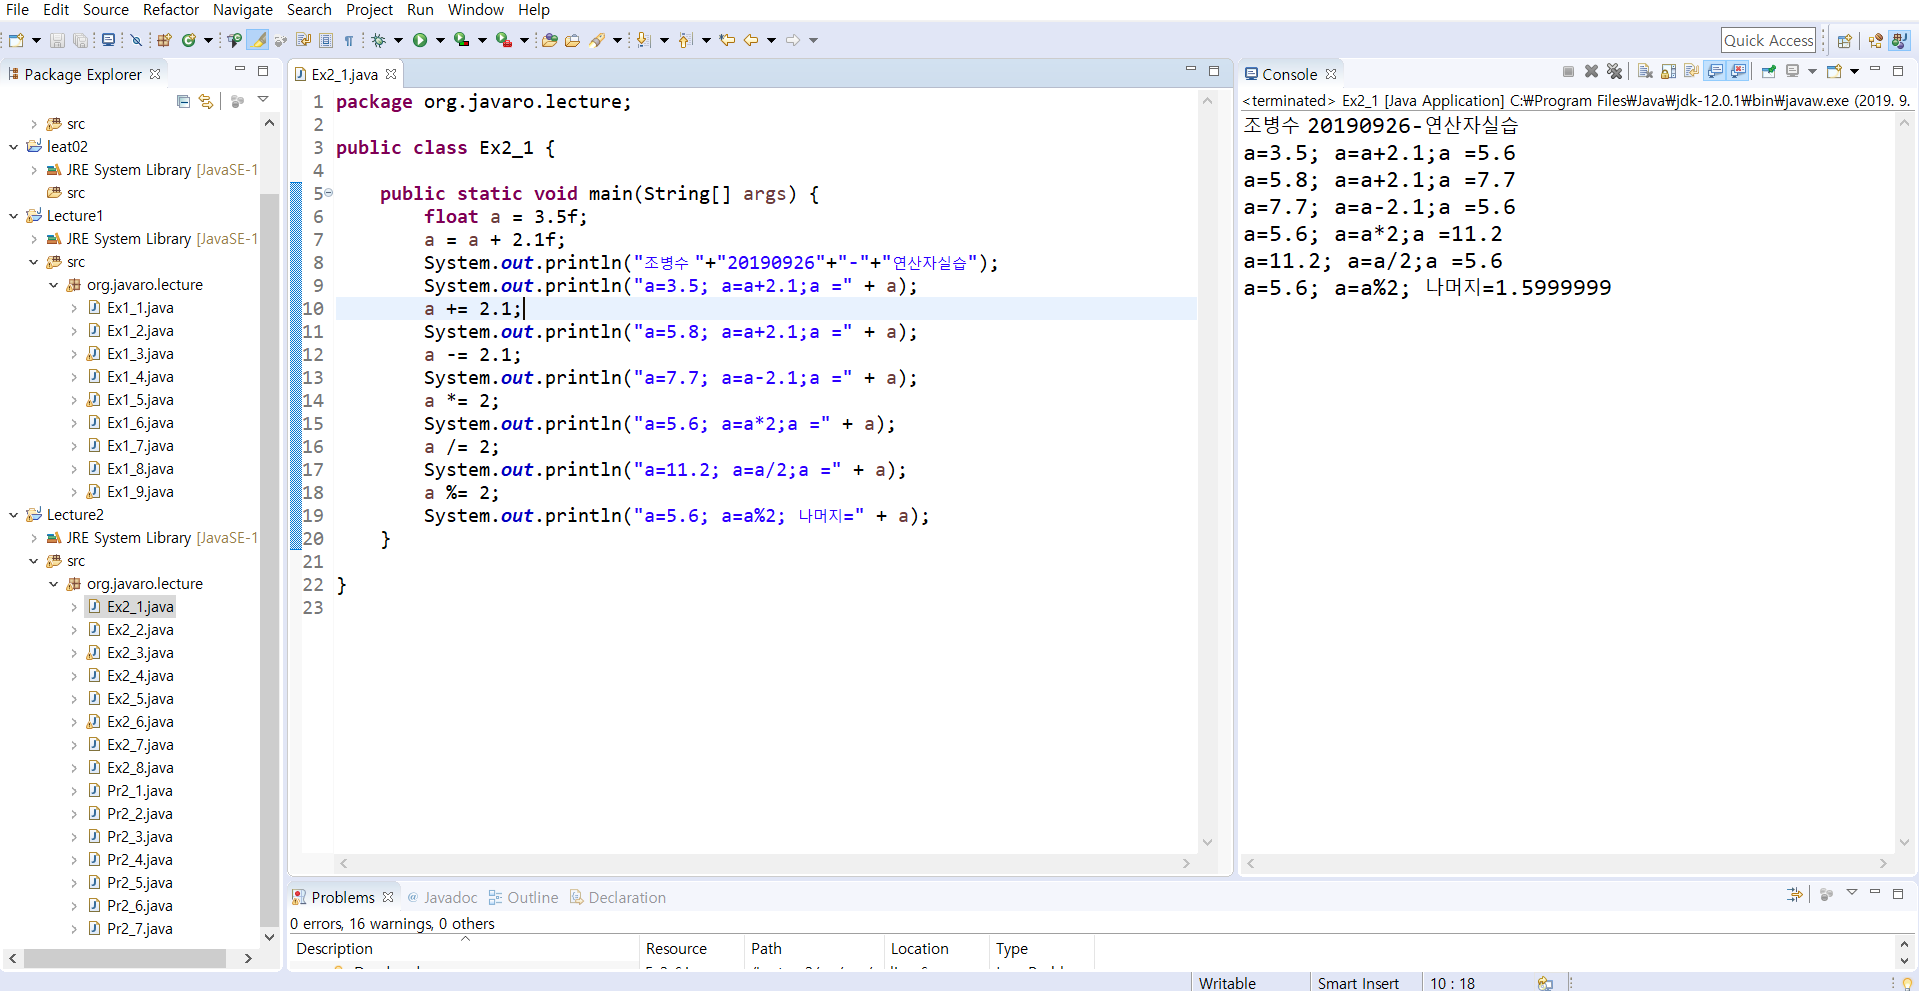Viewport: 1919px width, 991px height.
Task: Open the Navigate menu
Action: [243, 10]
